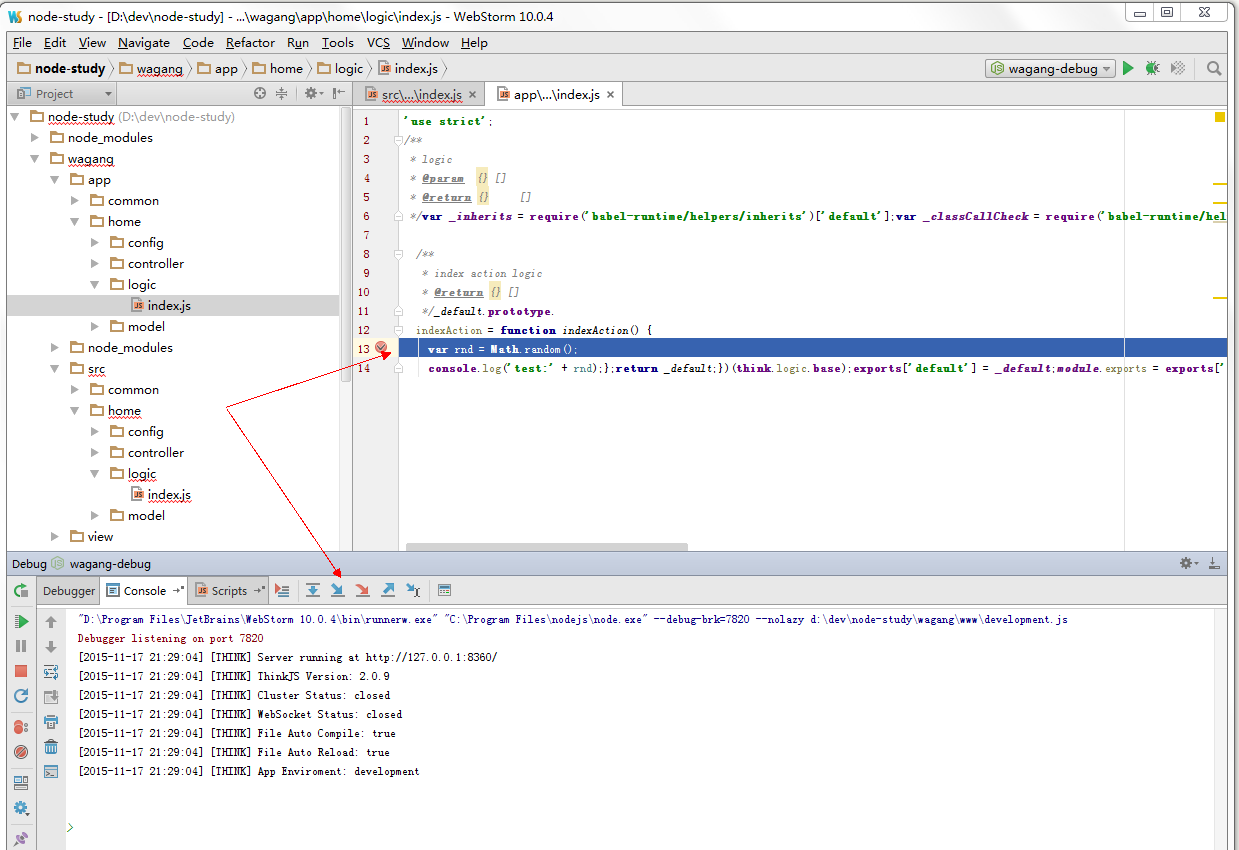The image size is (1239, 850).
Task: Open View Breakpoints icon
Action: (x=21, y=726)
